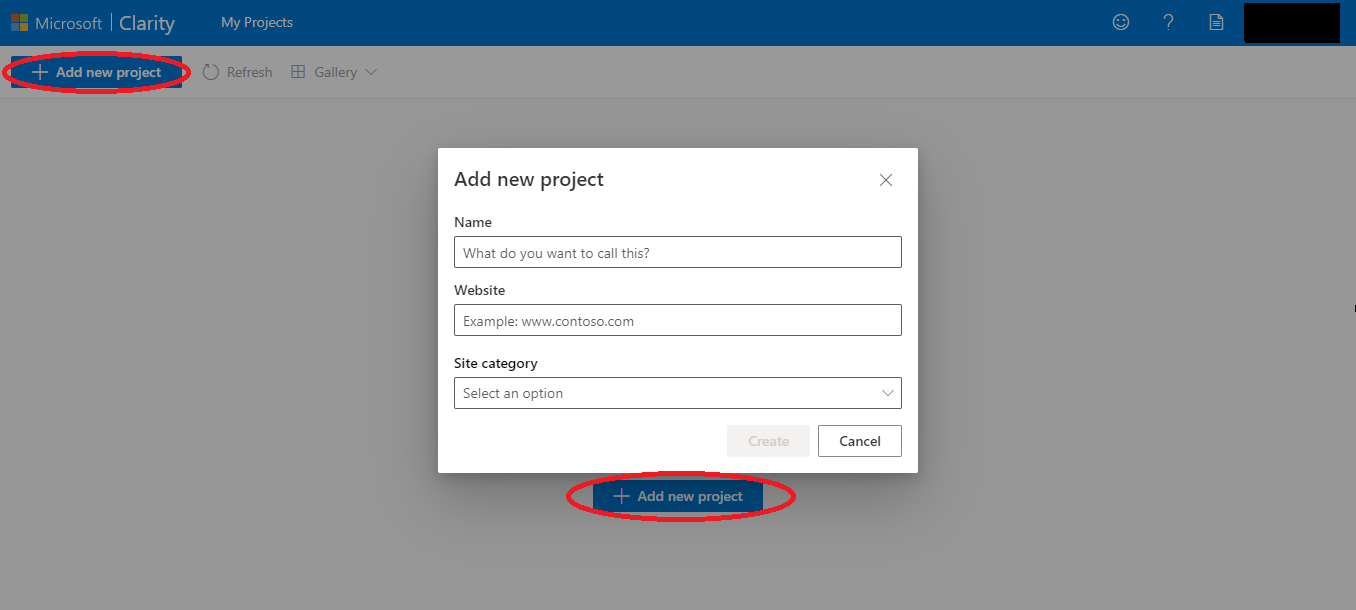The image size is (1356, 610).
Task: Click the Refresh toolbar item label
Action: (x=249, y=72)
